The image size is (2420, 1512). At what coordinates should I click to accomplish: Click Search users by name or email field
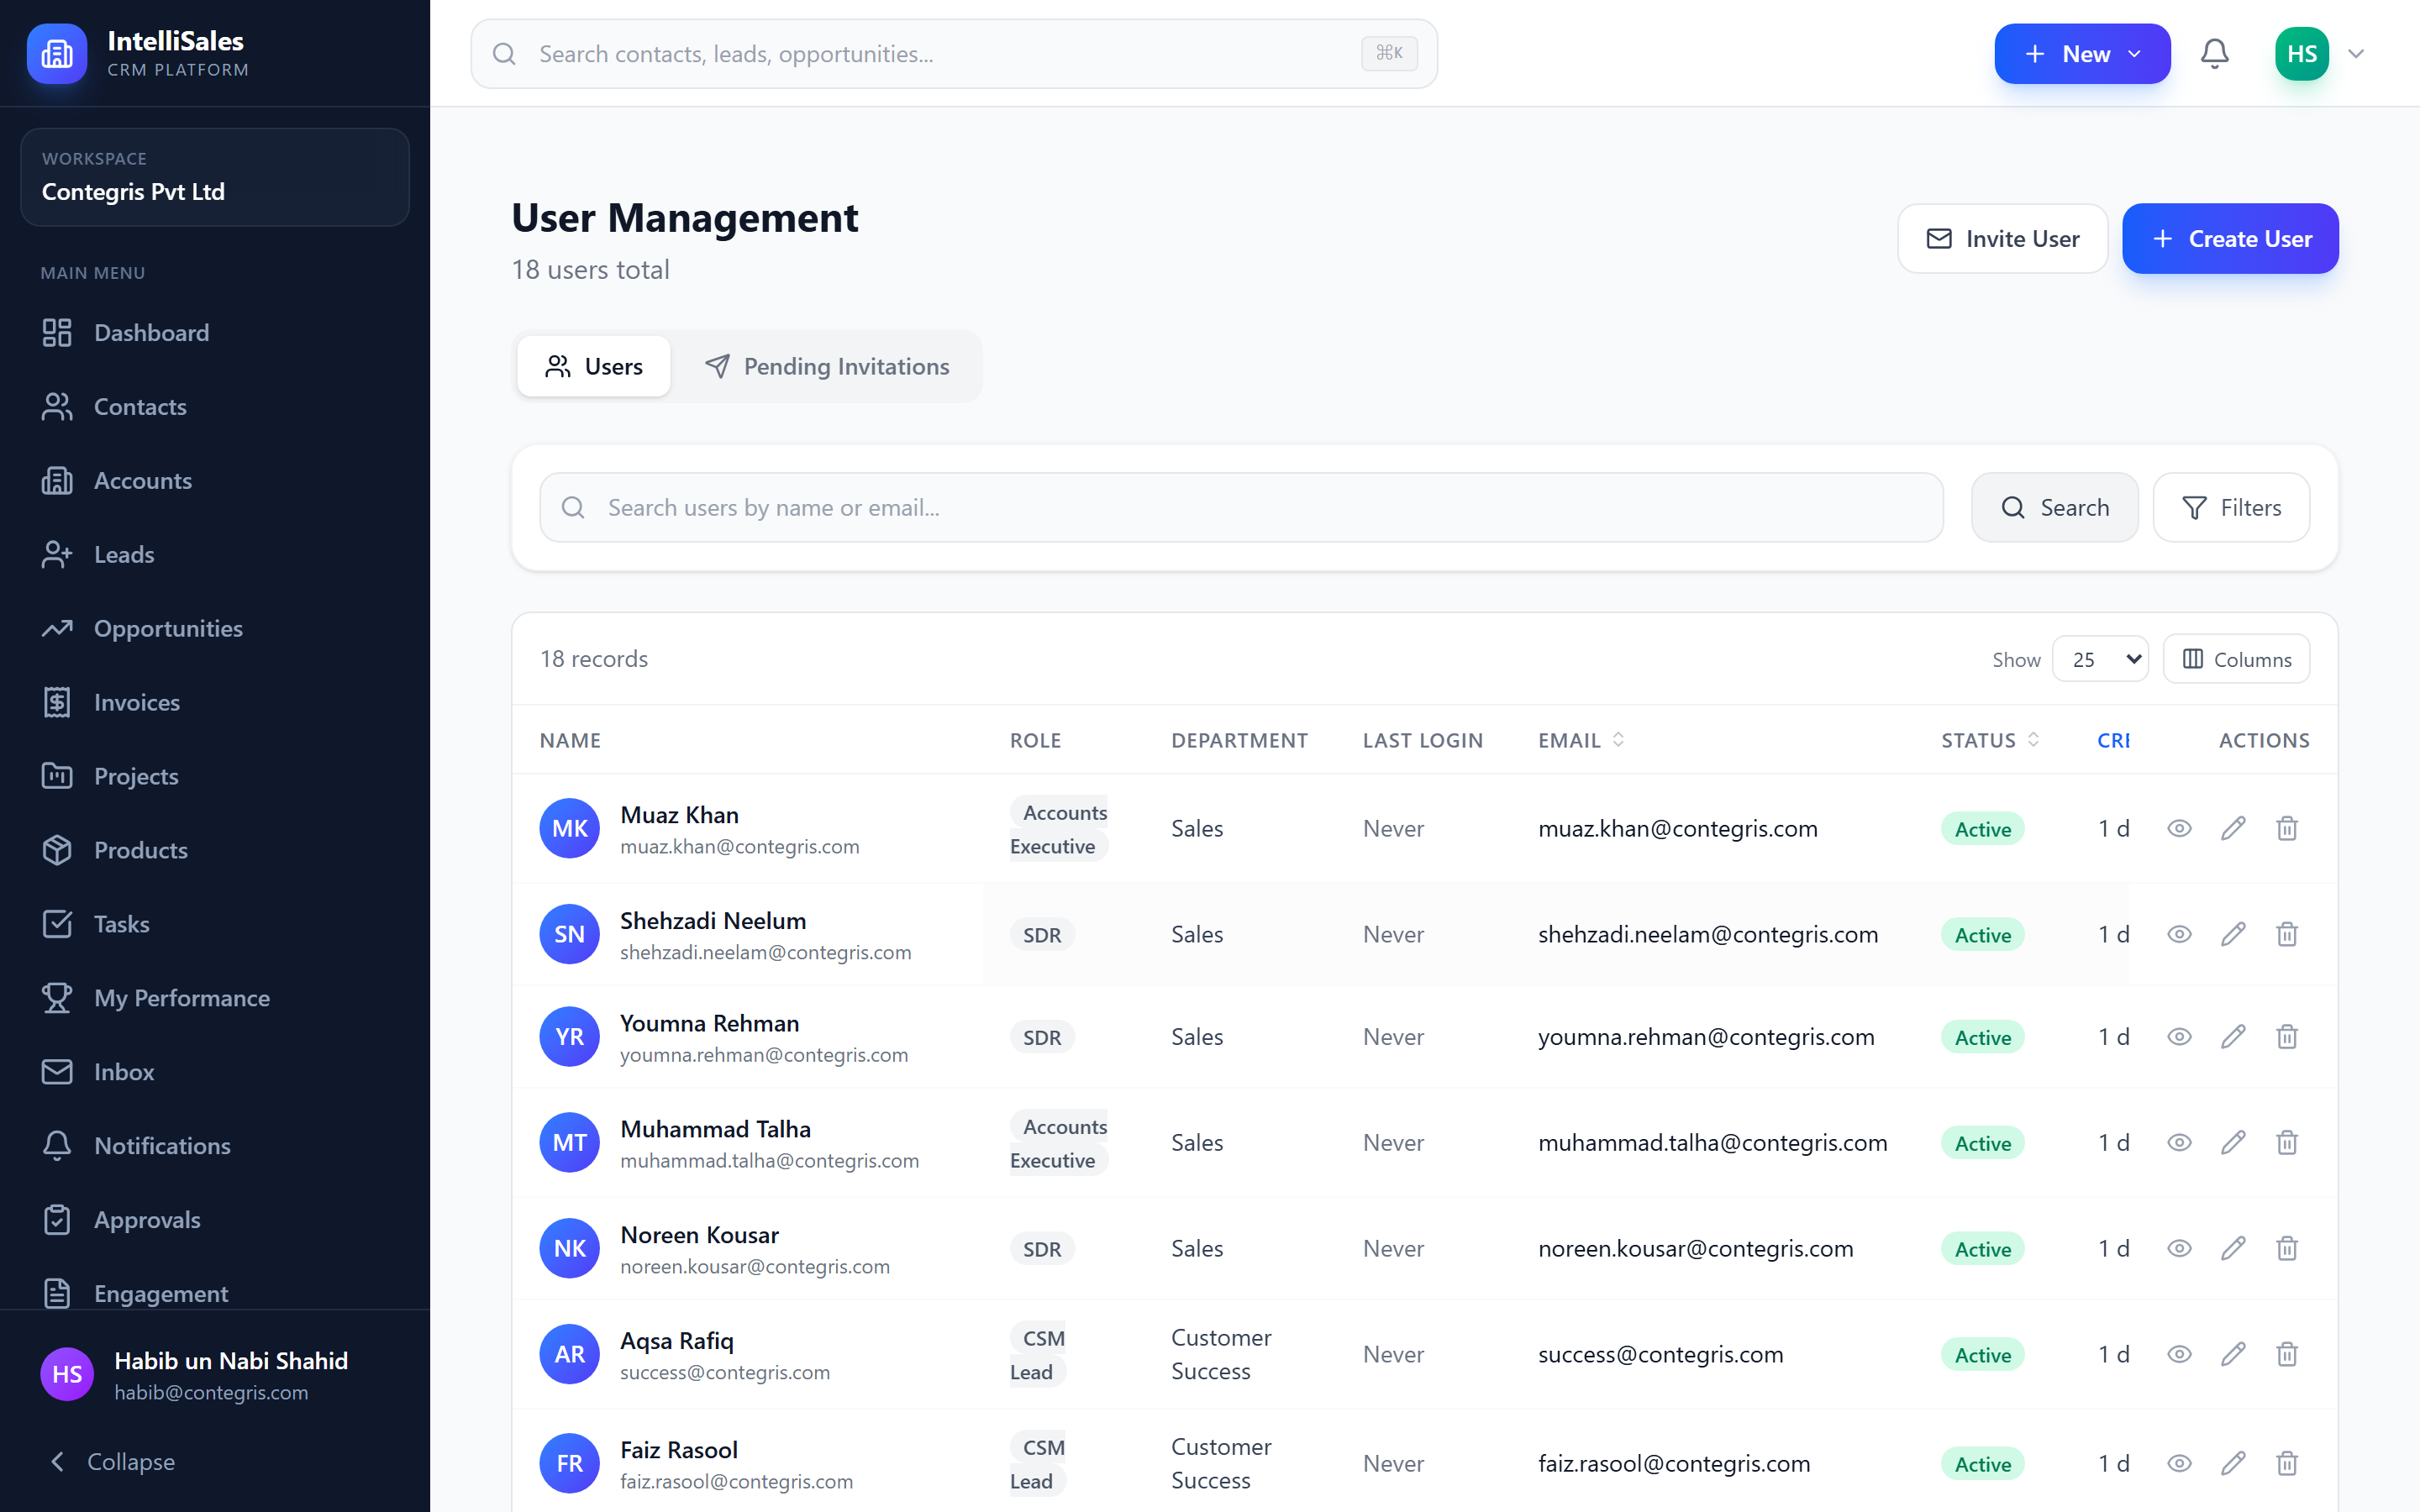(1241, 508)
